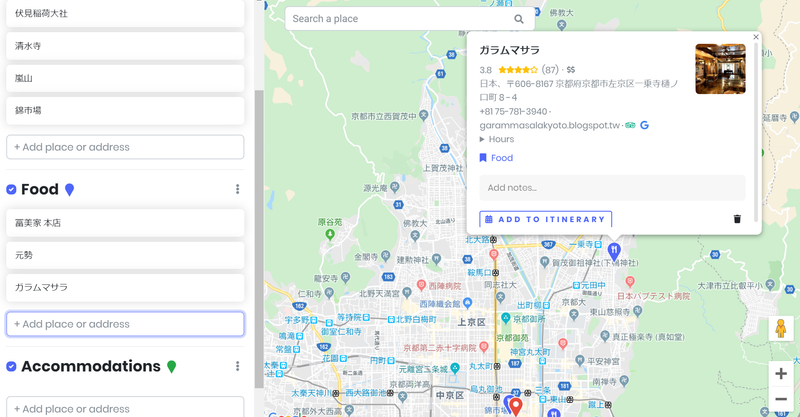Open Food section three-dot menu
Viewport: 800px width, 417px height.
237,189
